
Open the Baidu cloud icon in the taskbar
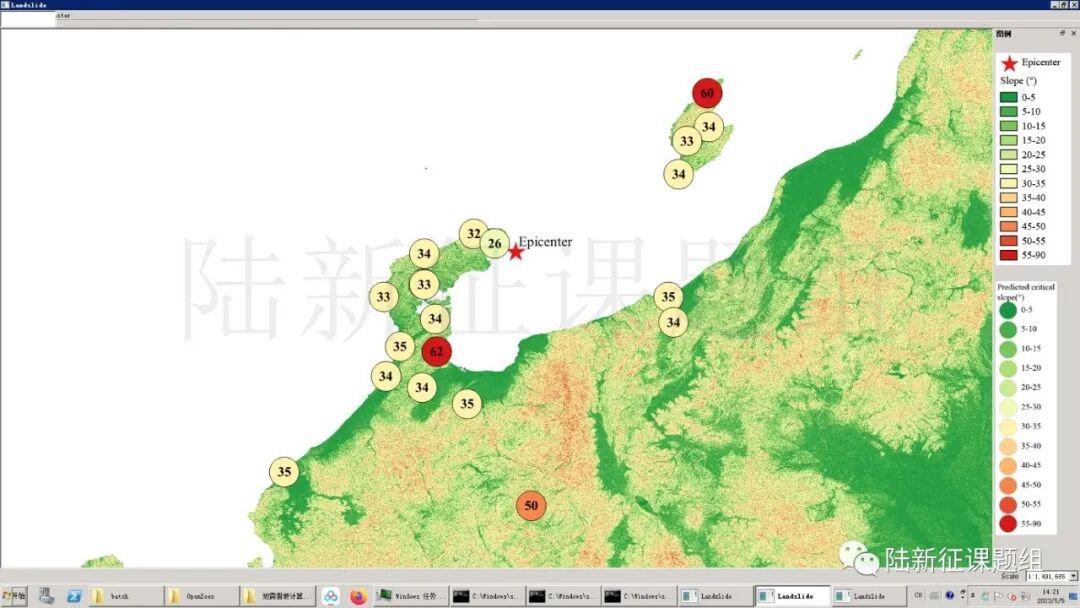[x=330, y=596]
